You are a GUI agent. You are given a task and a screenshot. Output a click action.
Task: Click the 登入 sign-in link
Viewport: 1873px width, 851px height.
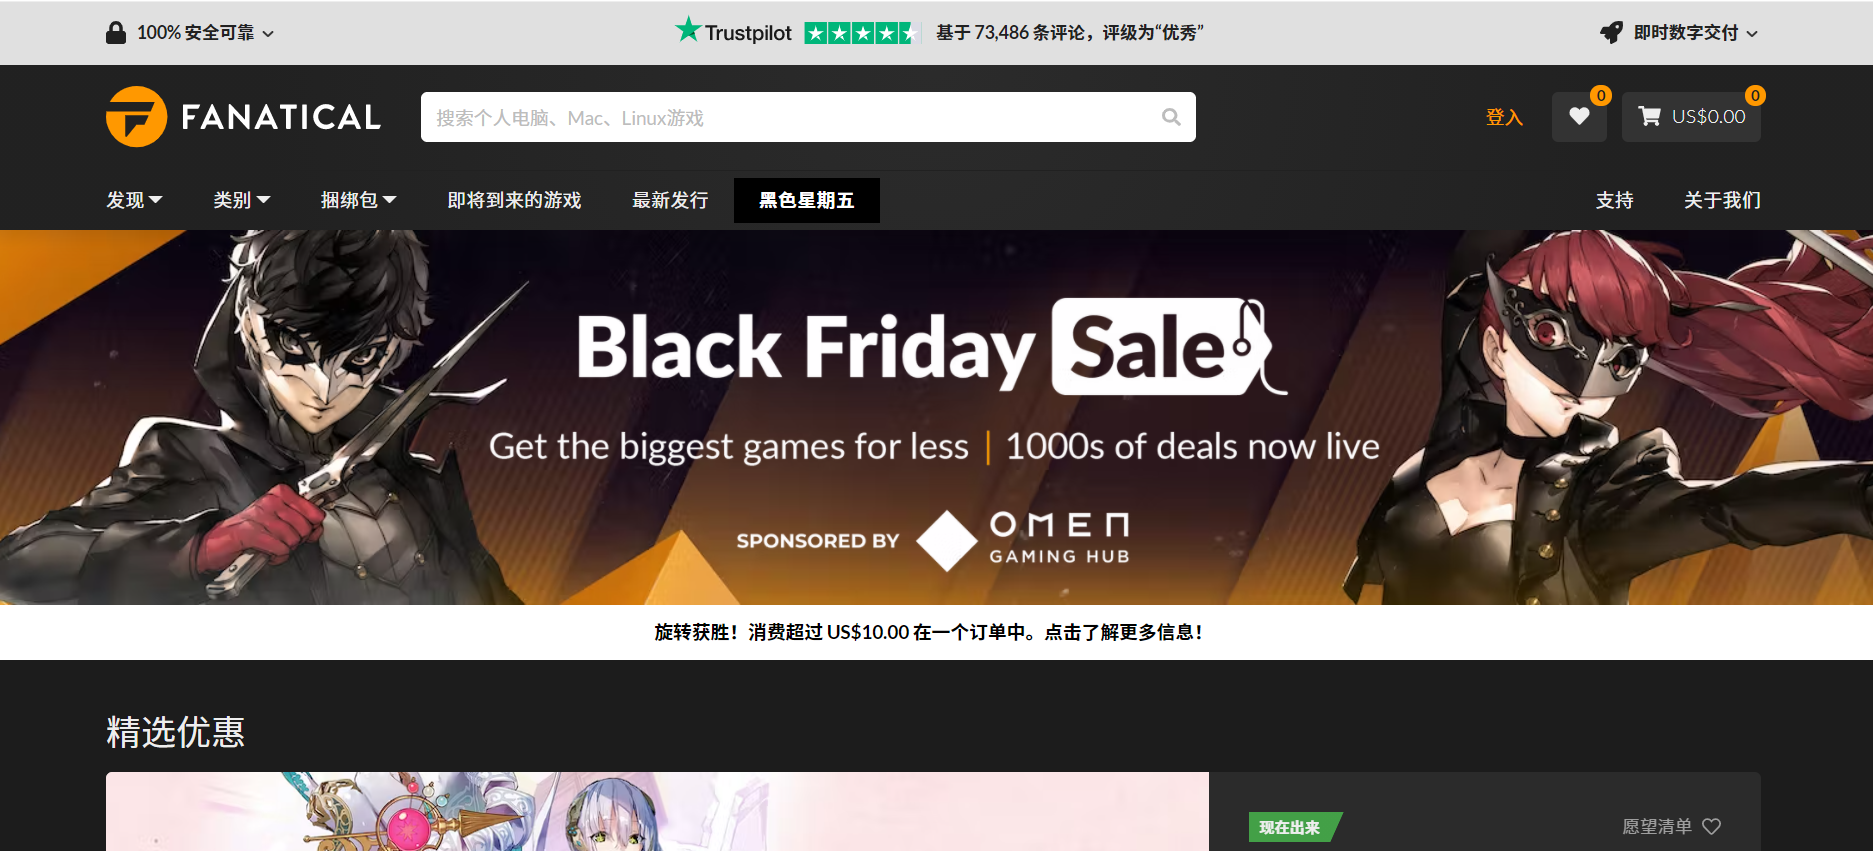click(x=1504, y=117)
